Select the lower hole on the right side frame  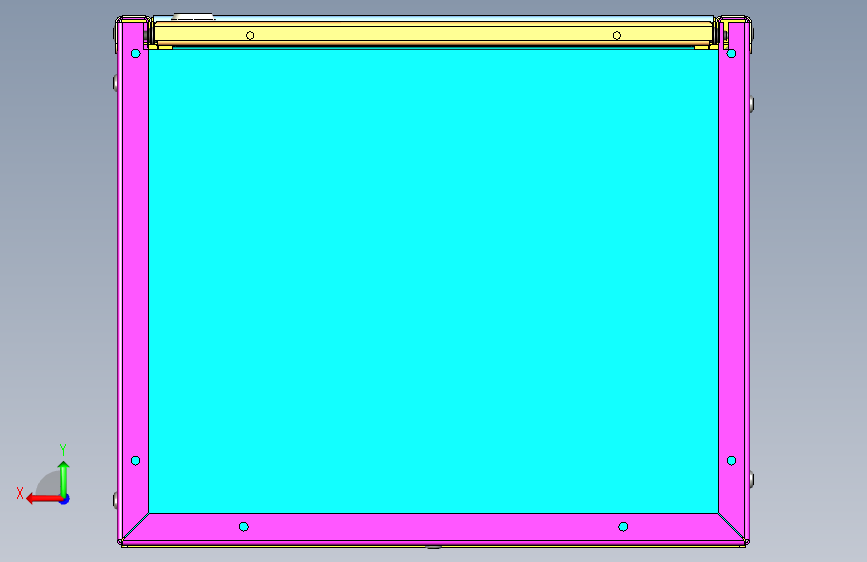click(732, 461)
